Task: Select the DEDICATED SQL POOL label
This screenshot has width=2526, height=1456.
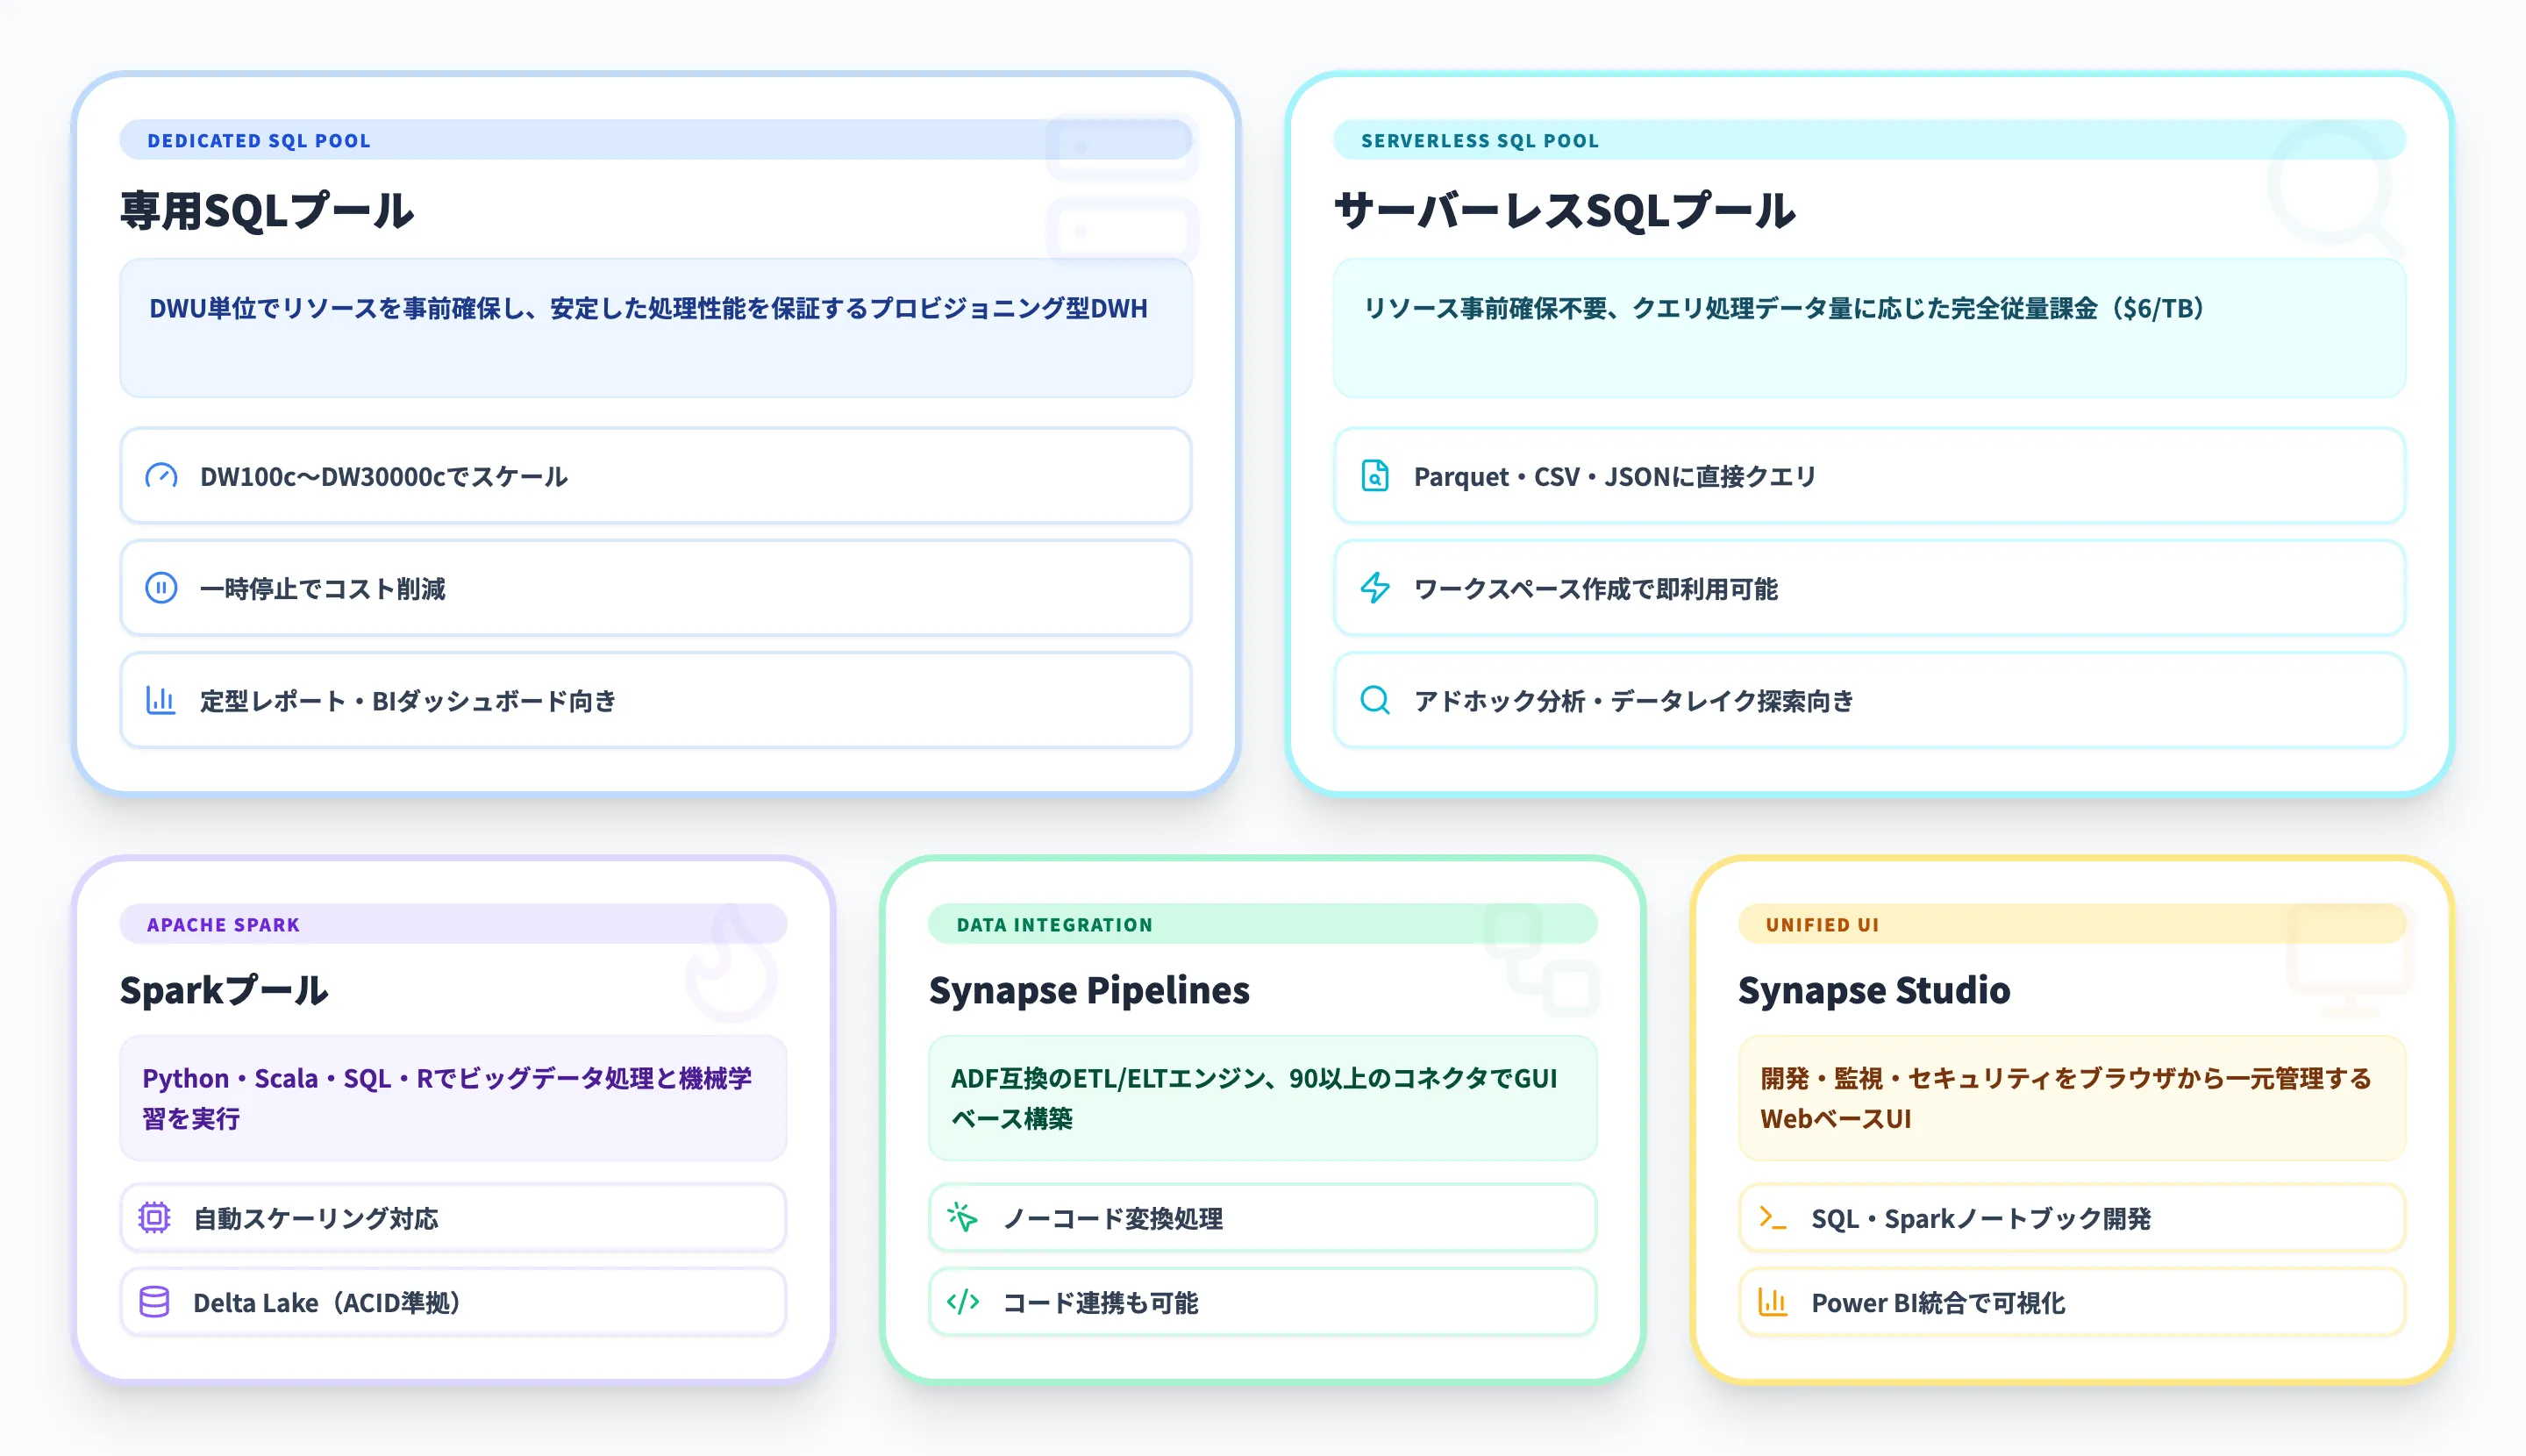Action: pos(259,141)
